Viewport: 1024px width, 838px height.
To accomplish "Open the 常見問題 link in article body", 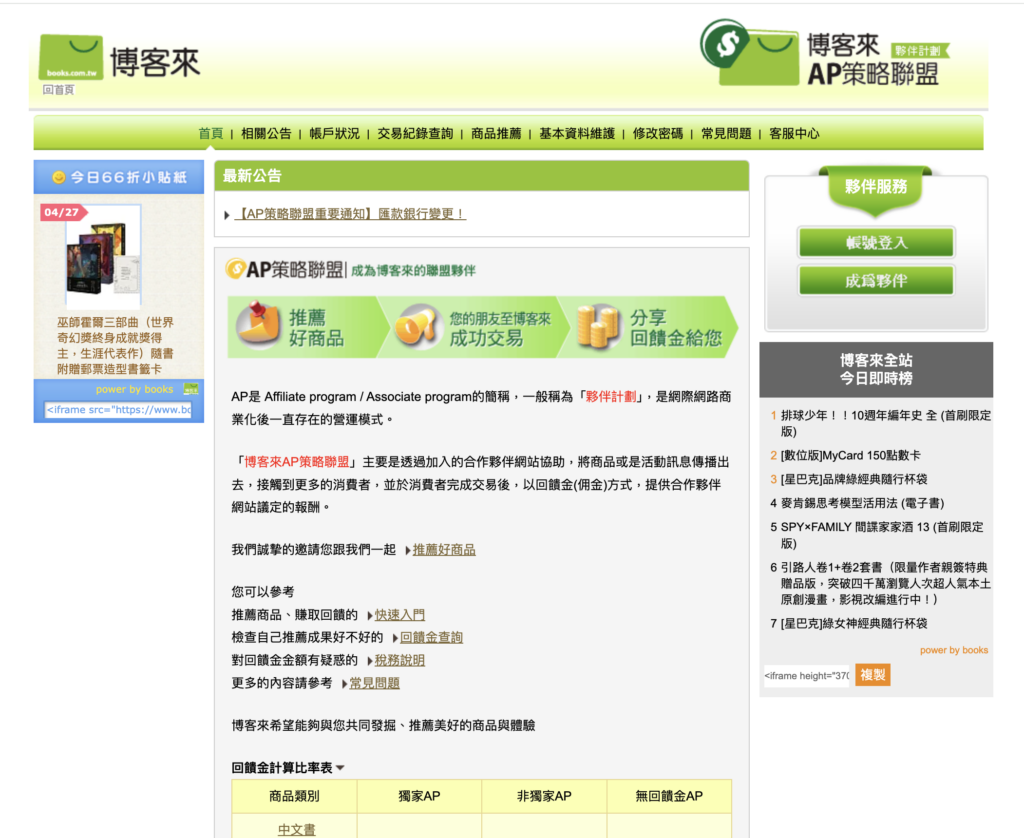I will click(x=374, y=683).
